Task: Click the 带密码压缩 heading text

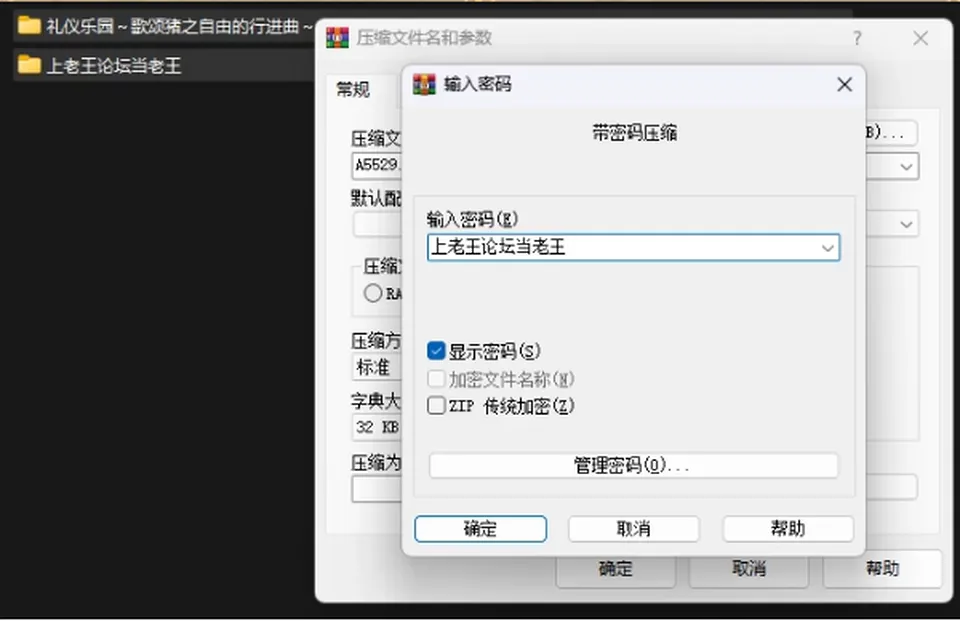Action: coord(634,133)
